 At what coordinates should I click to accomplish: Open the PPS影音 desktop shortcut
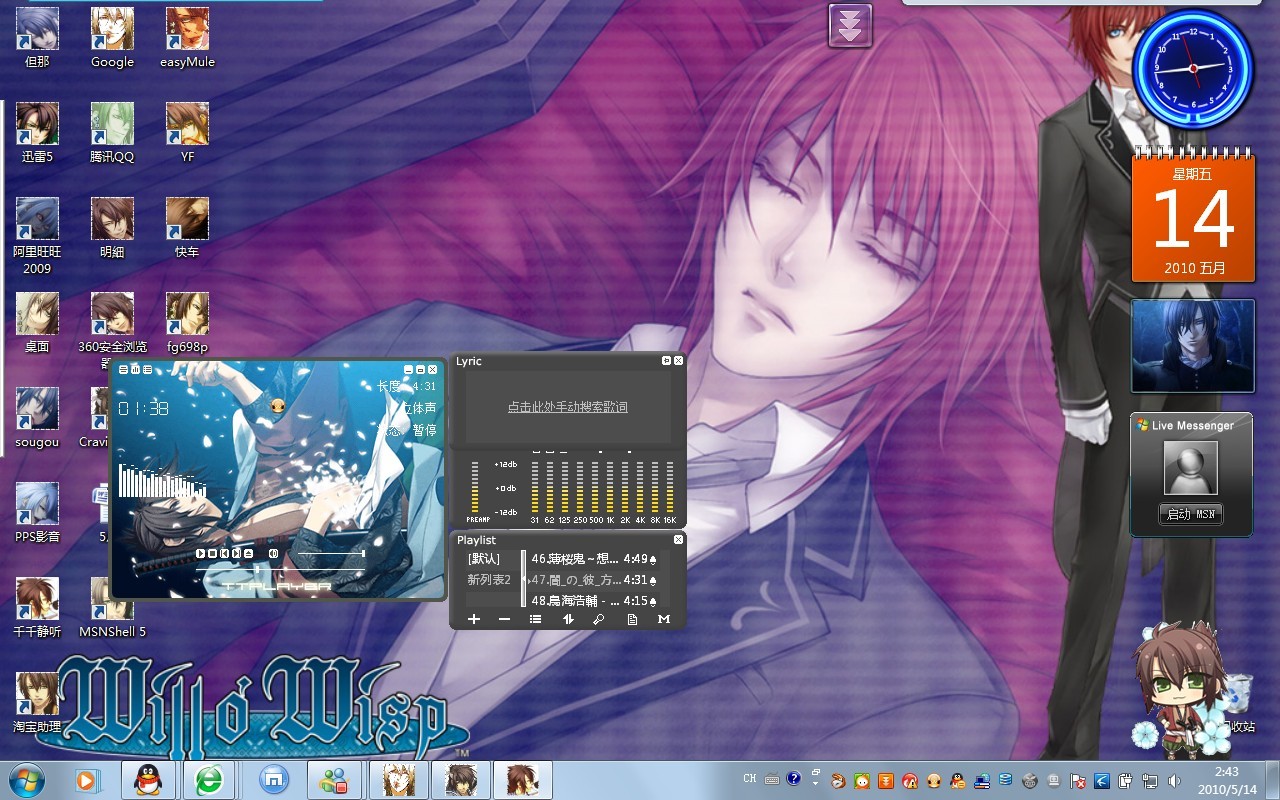pyautogui.click(x=37, y=513)
